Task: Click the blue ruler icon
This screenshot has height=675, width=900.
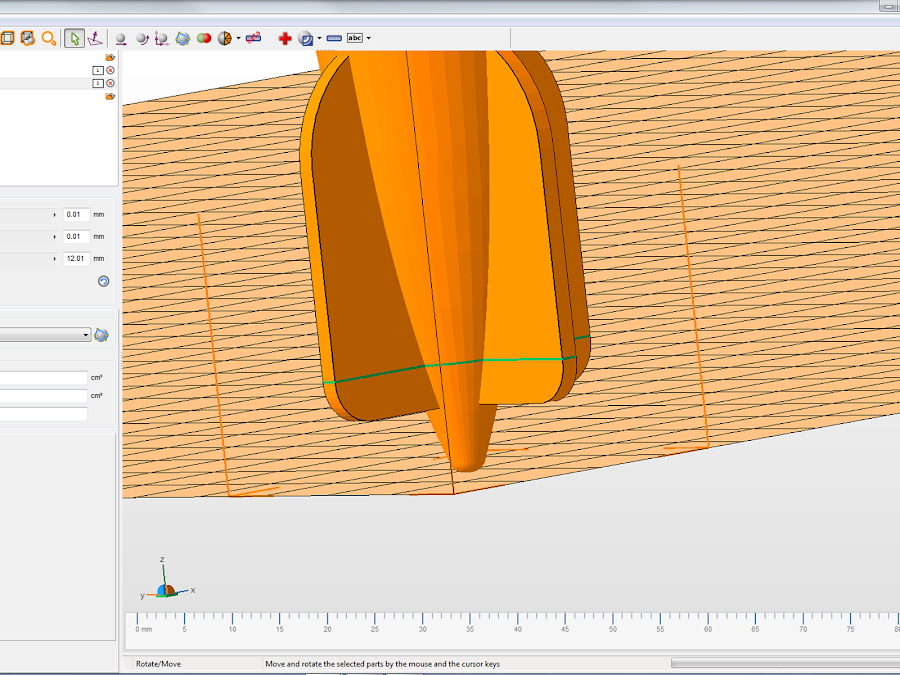Action: pos(334,38)
